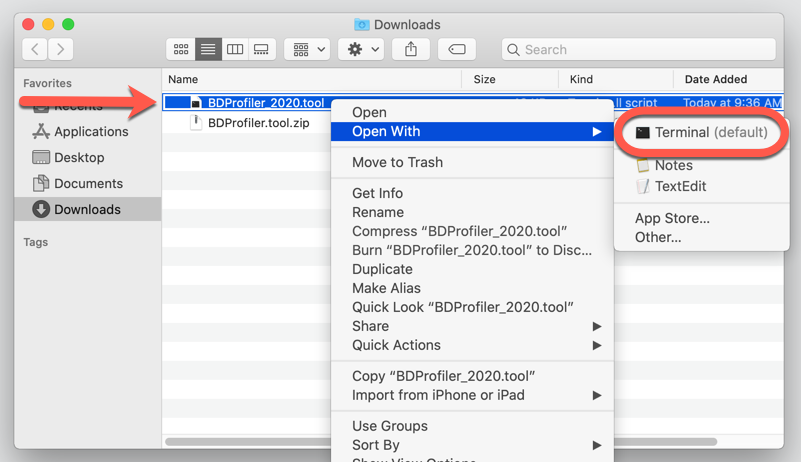Go forward with the right chevron button

[x=60, y=50]
